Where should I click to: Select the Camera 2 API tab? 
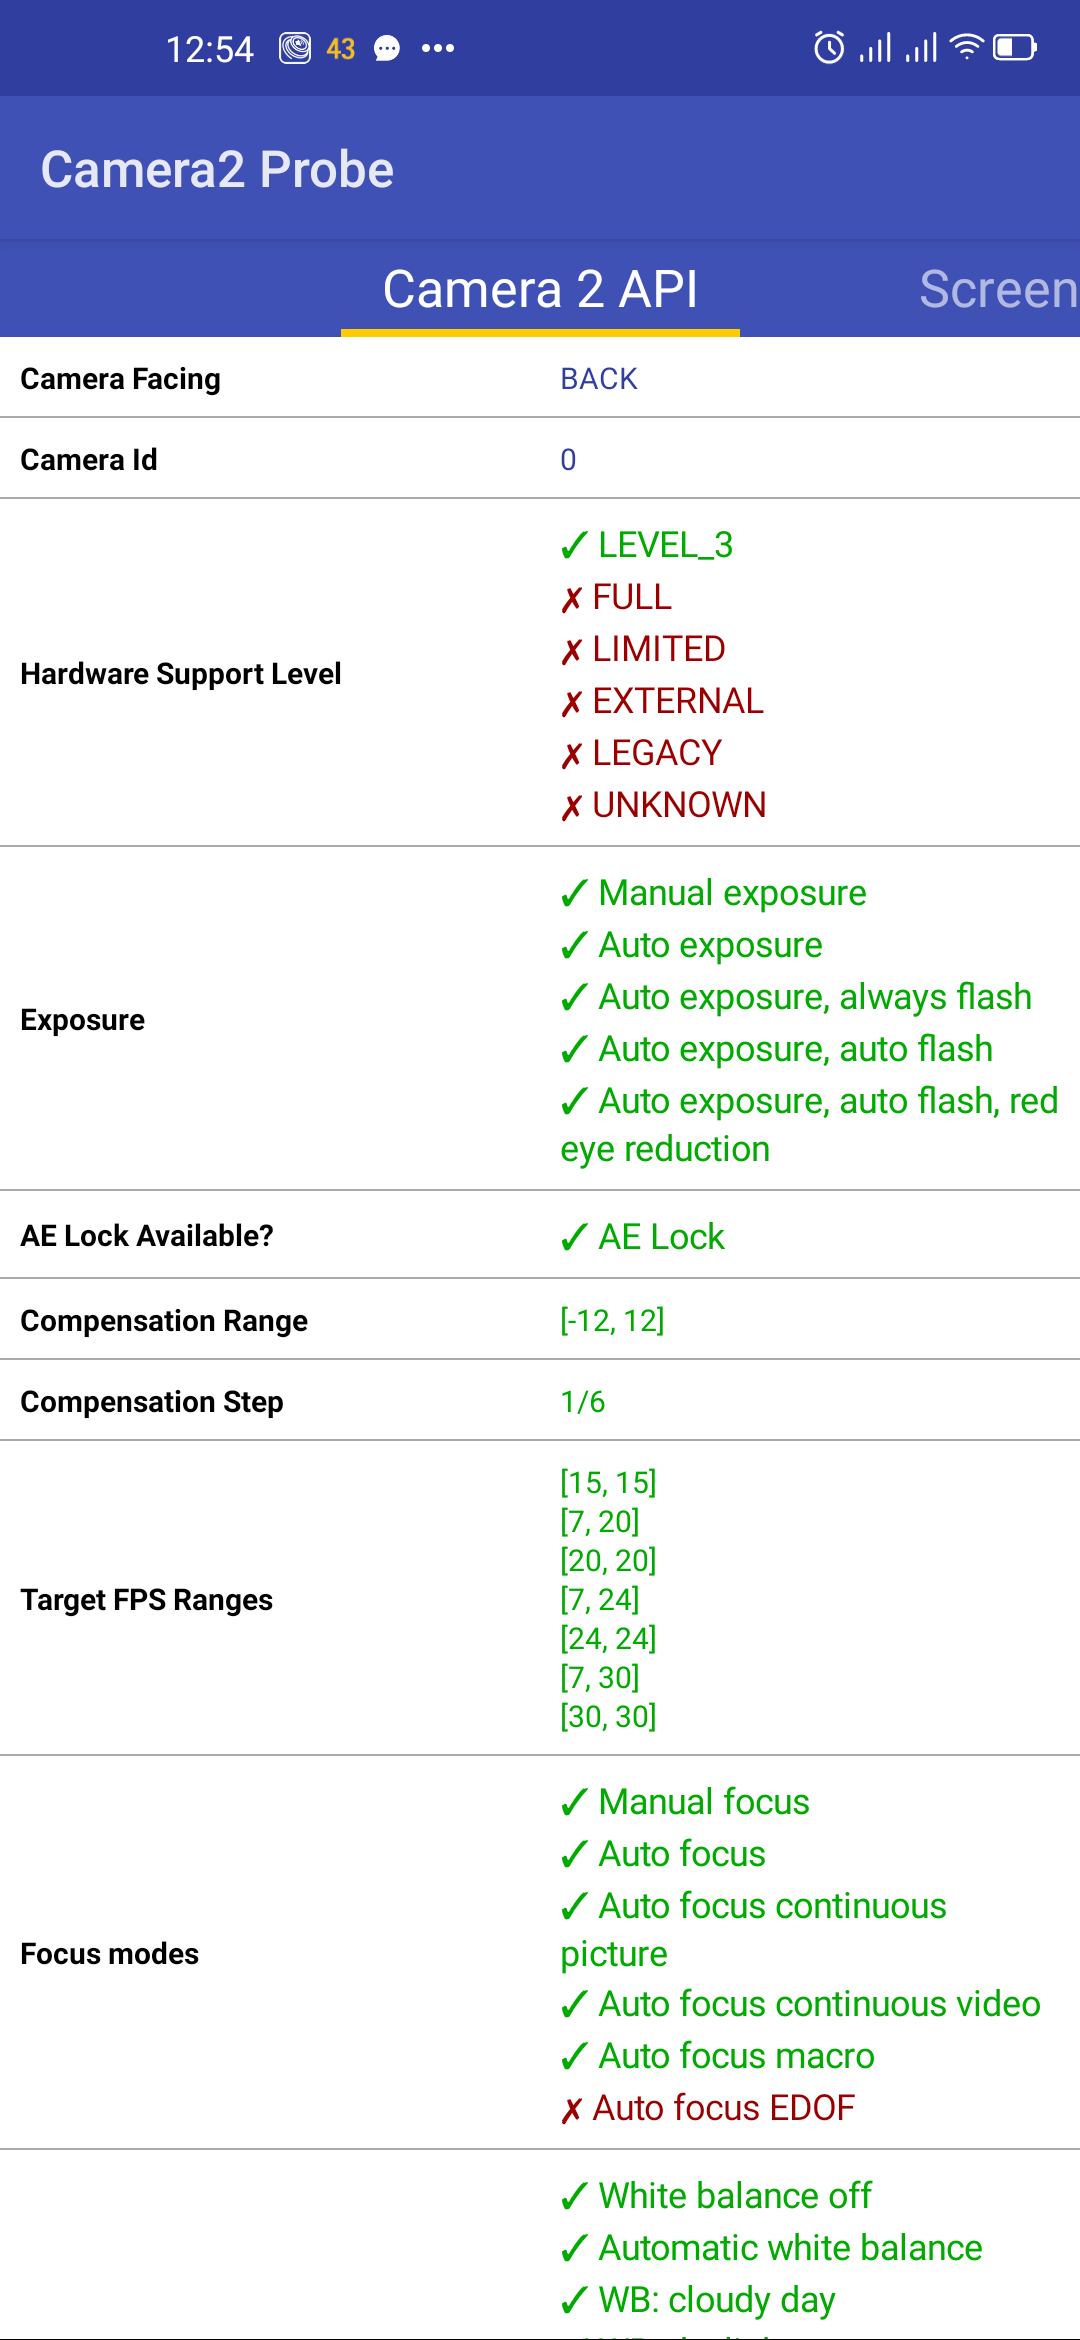point(540,289)
